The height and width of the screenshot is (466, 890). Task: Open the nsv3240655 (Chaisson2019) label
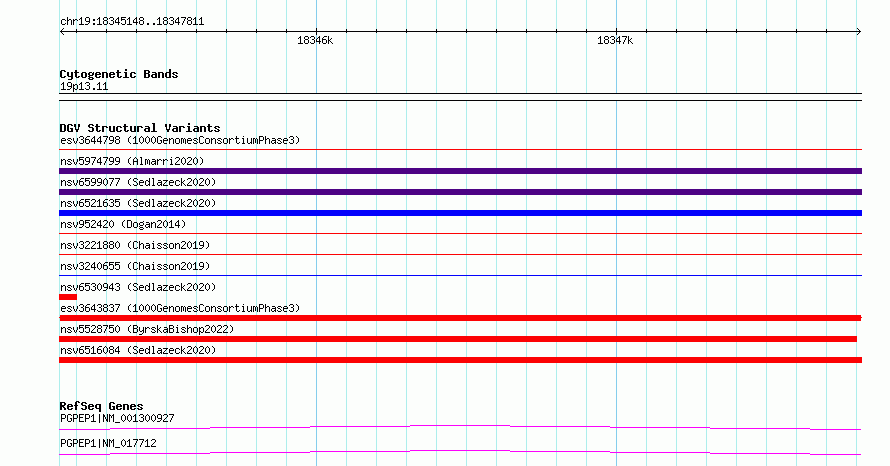click(135, 266)
